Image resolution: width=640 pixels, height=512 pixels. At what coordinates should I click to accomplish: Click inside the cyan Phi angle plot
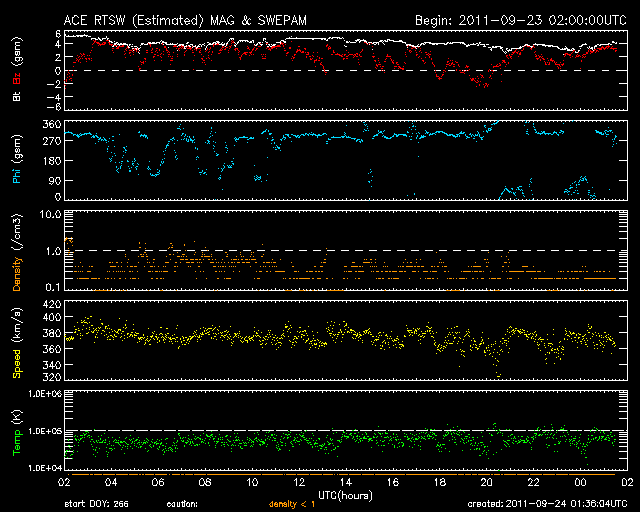coord(346,160)
